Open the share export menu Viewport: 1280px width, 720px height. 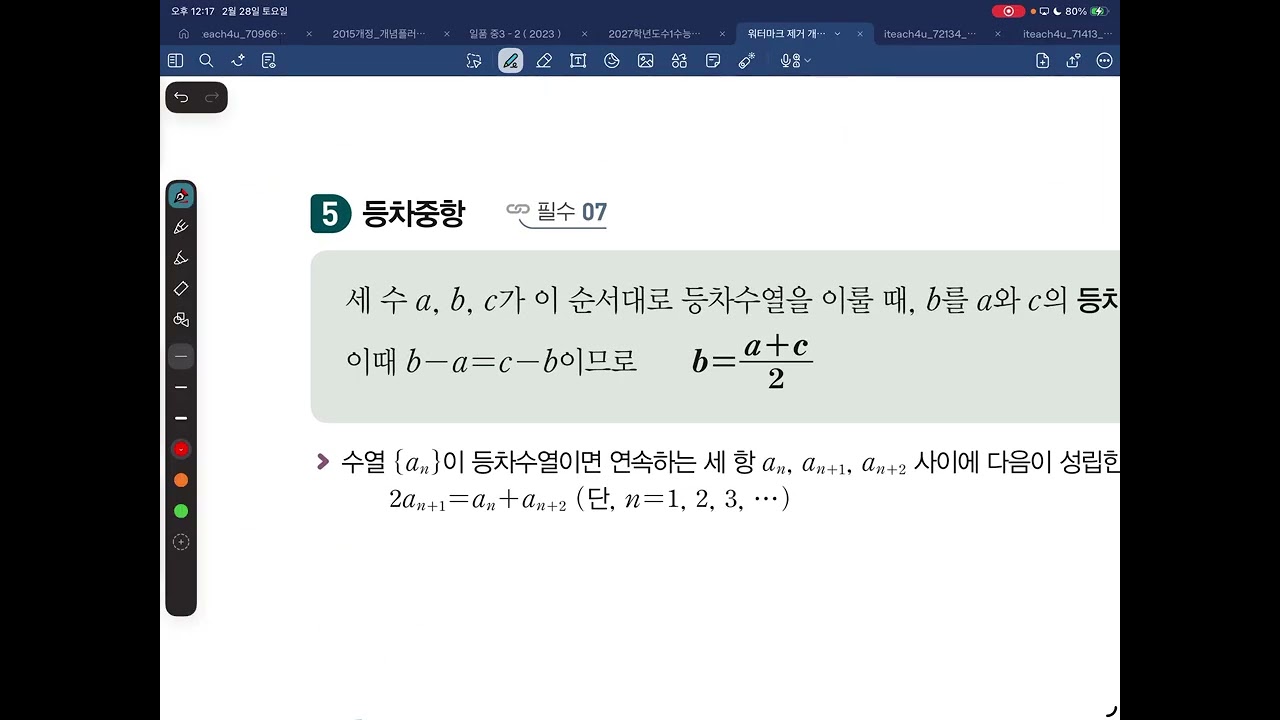1073,61
